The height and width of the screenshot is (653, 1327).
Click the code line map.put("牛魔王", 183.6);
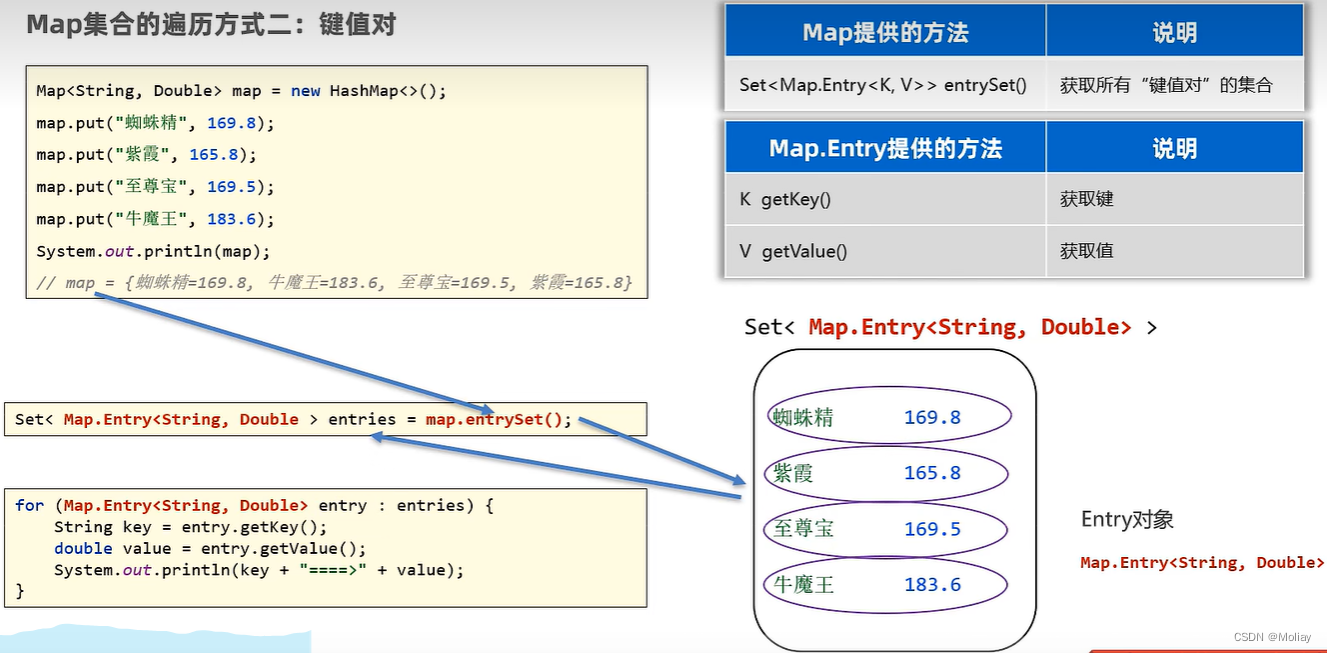point(155,219)
